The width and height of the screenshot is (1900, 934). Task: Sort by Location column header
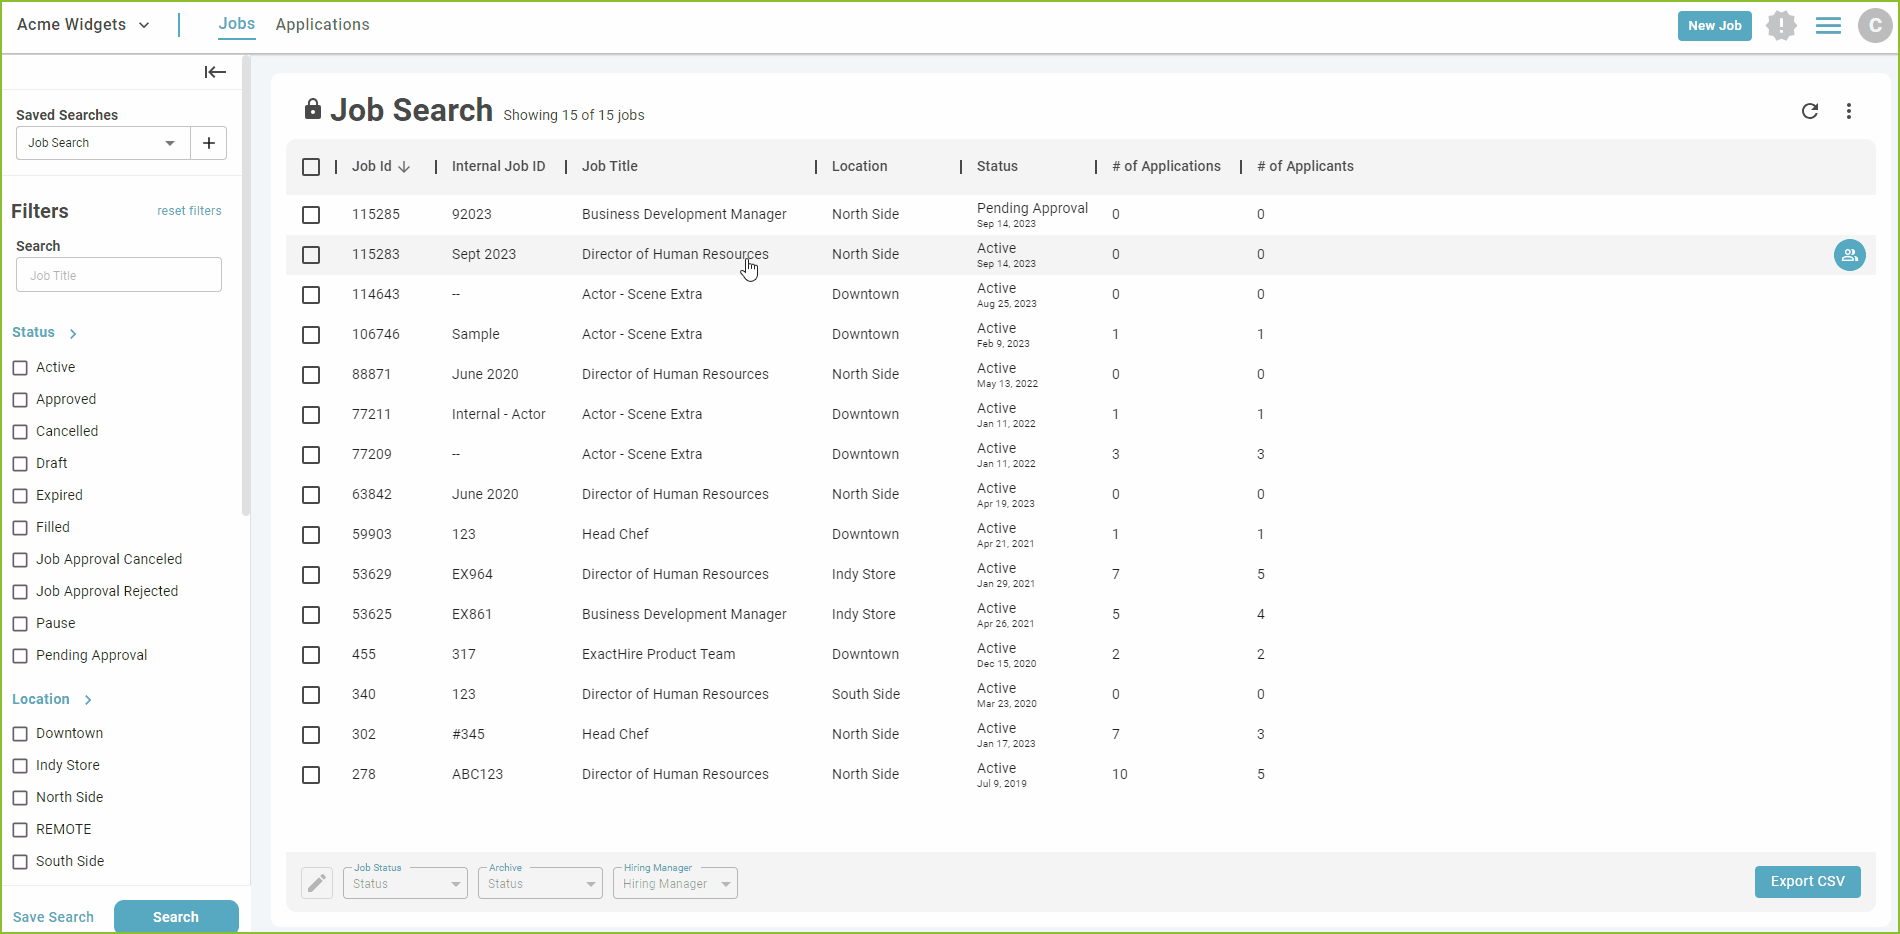tap(859, 167)
